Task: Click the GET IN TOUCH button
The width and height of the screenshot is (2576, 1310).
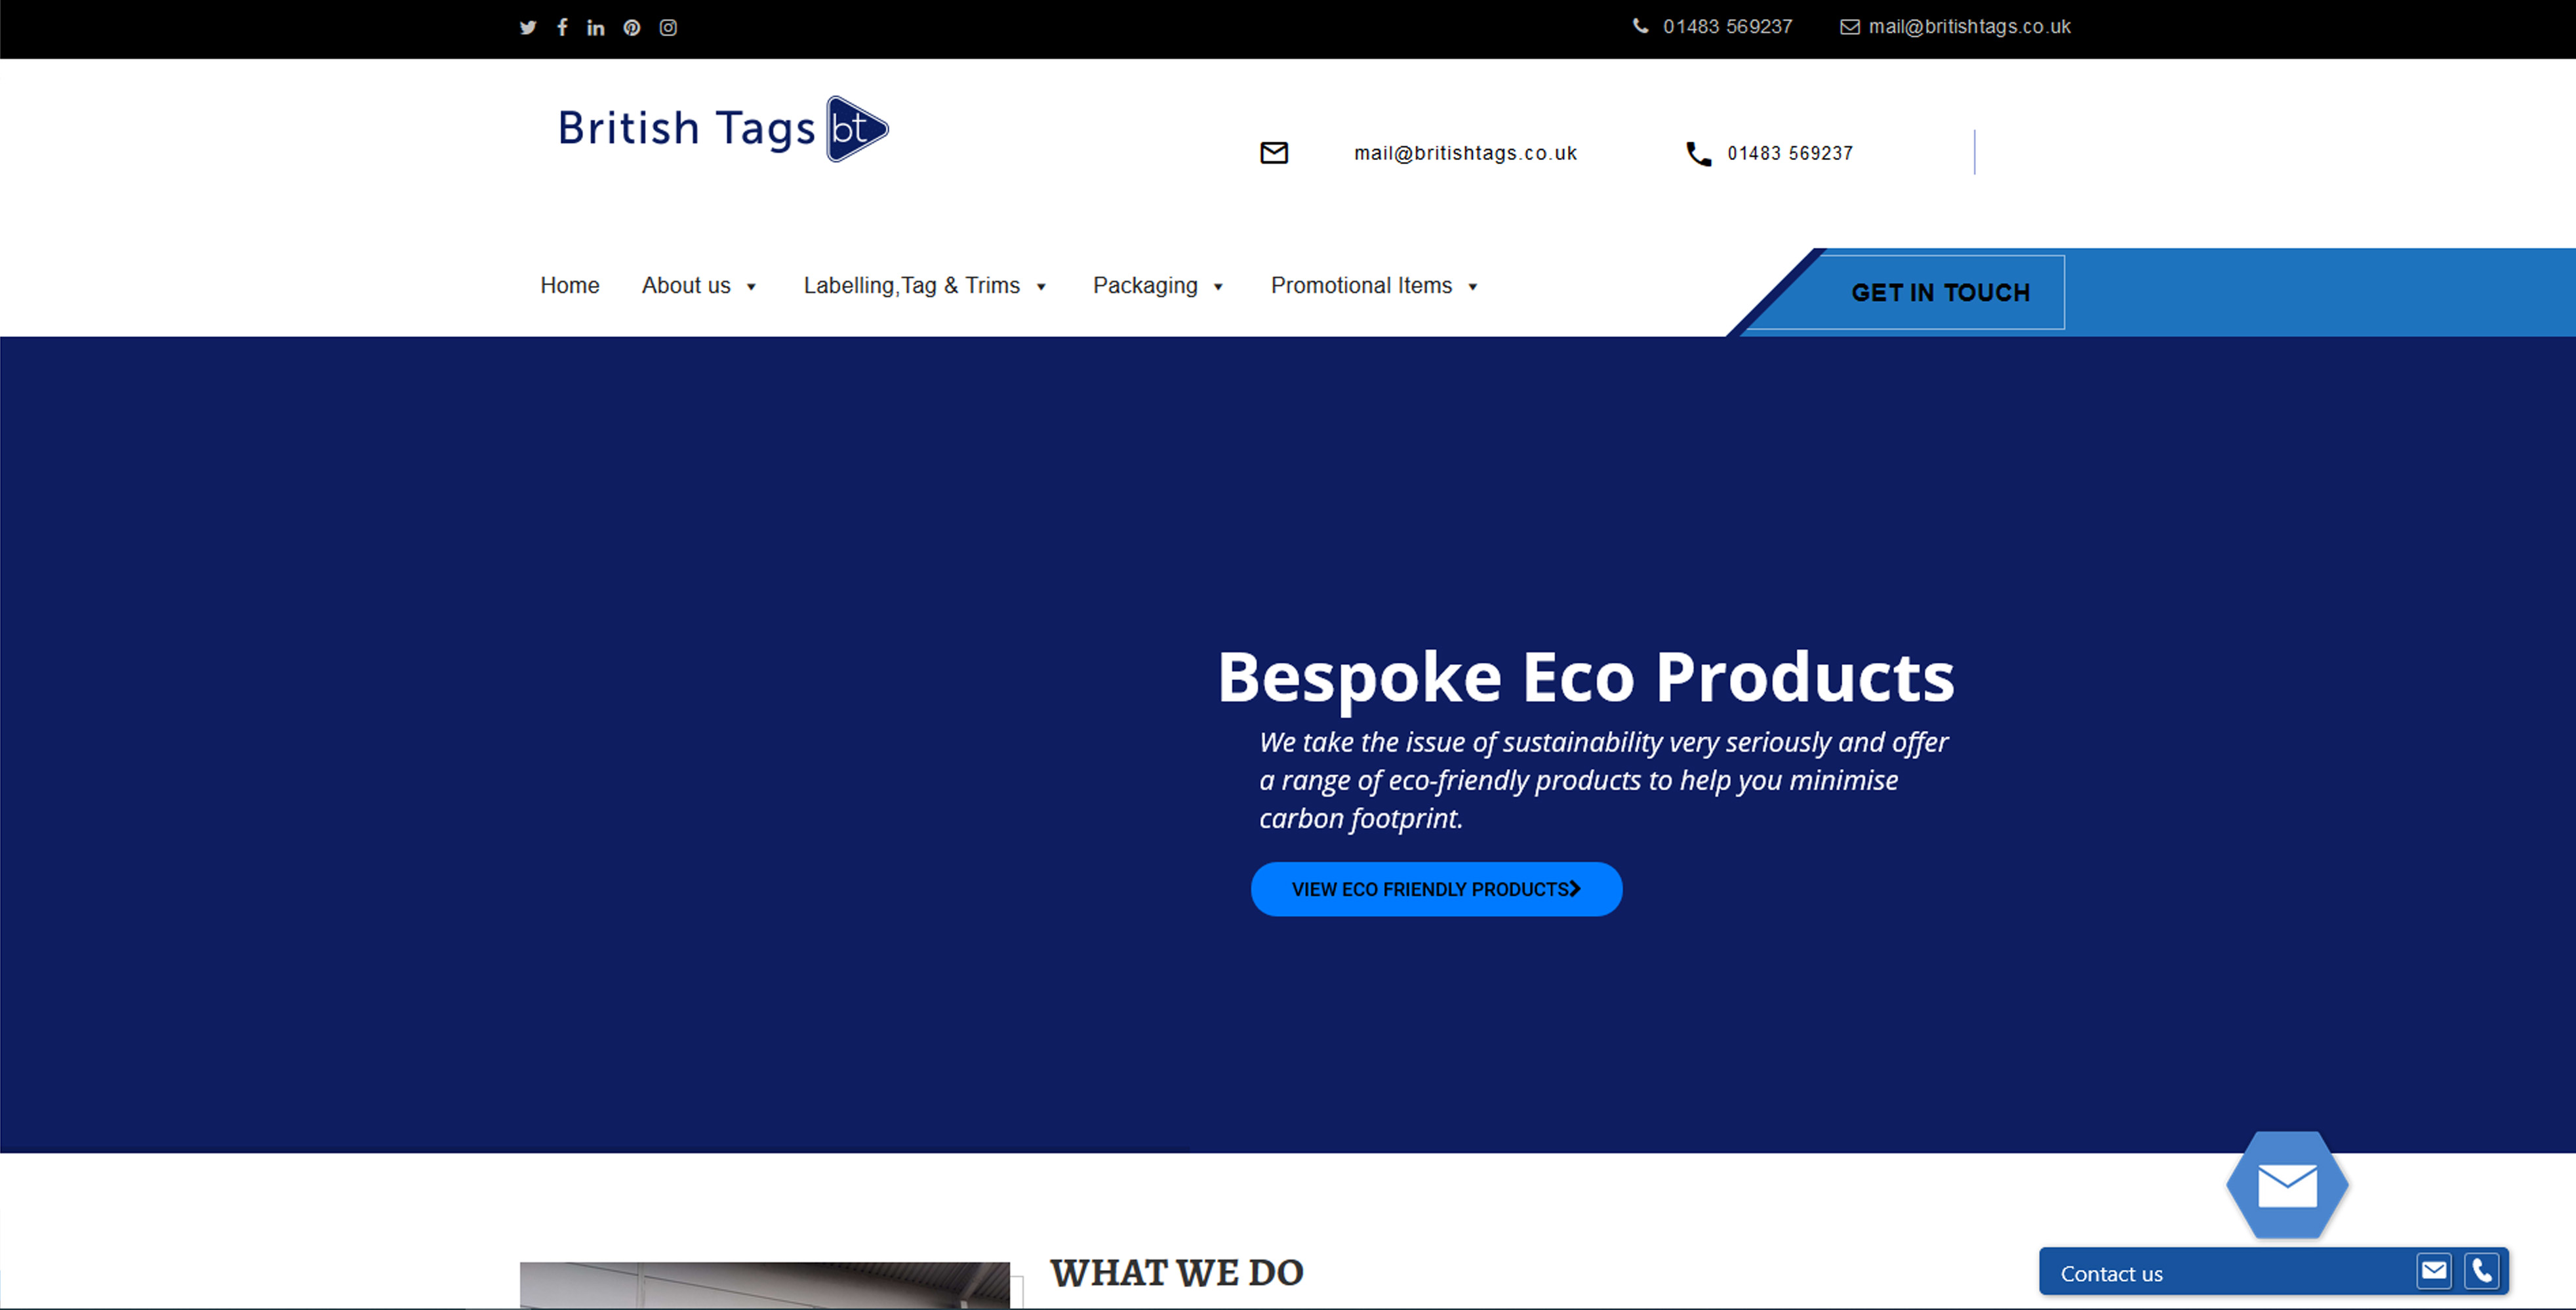Action: click(x=1940, y=292)
